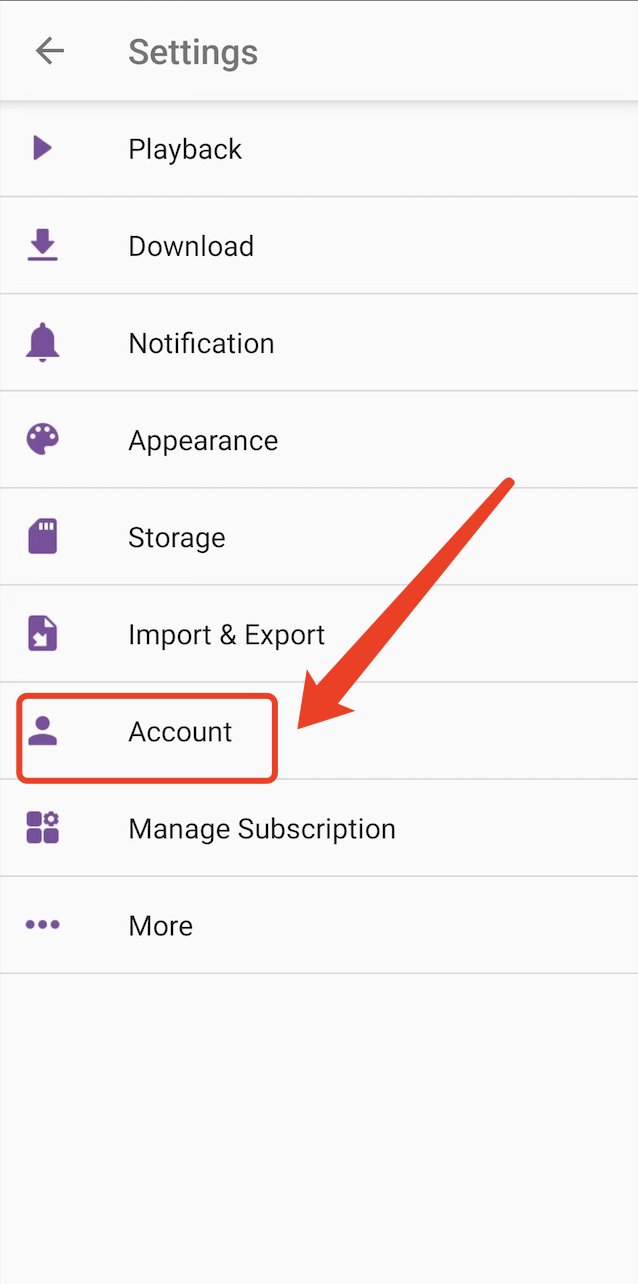The width and height of the screenshot is (638, 1284).
Task: Click the Playback triangle icon
Action: (42, 149)
